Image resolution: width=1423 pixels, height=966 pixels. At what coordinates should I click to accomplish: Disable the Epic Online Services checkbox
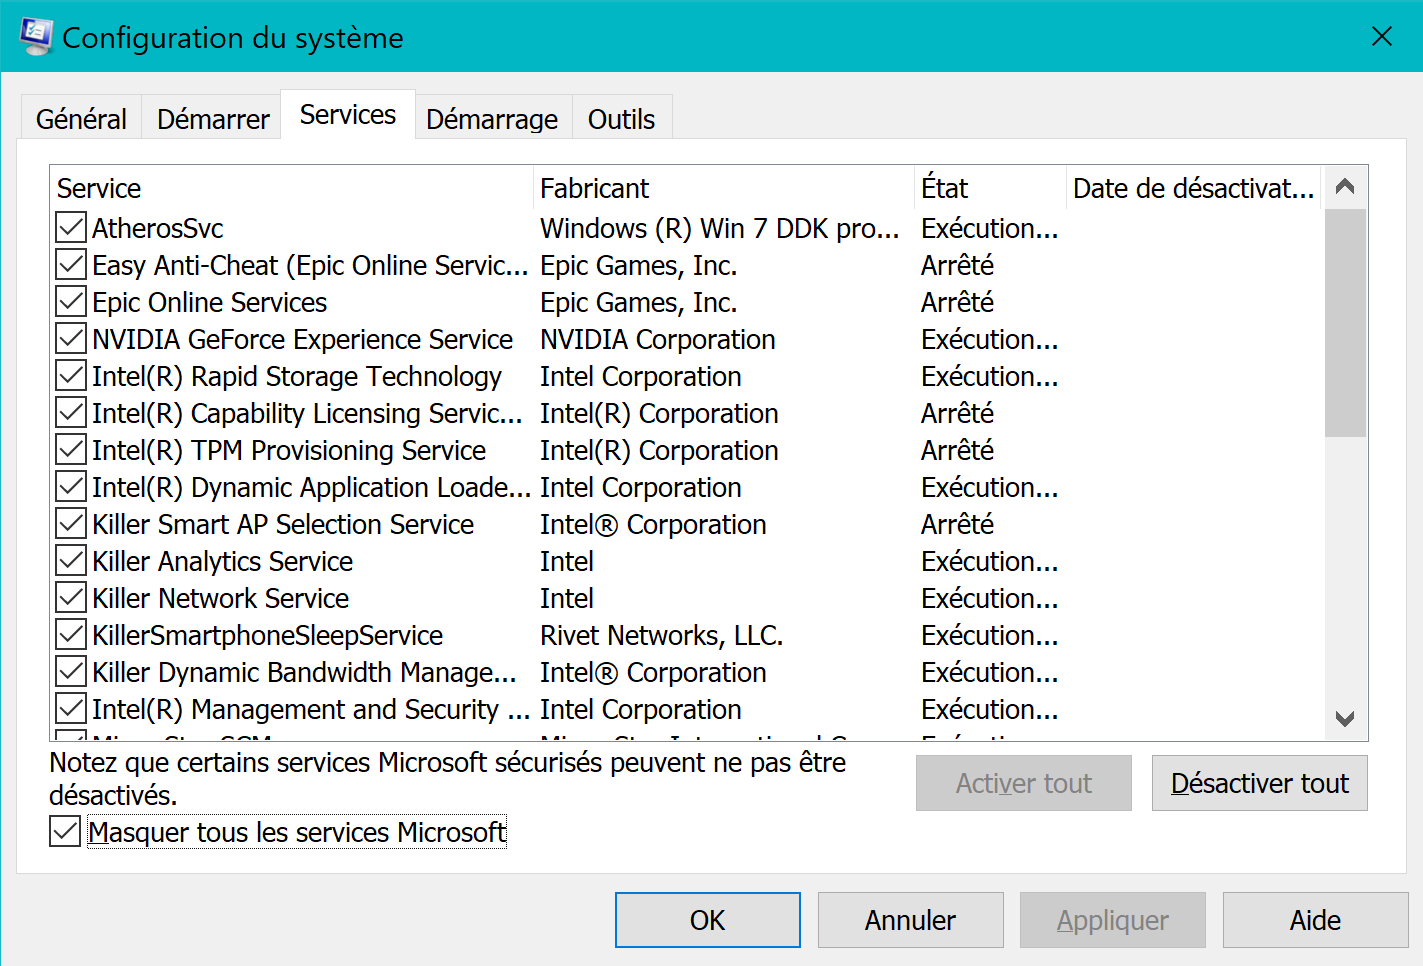71,302
